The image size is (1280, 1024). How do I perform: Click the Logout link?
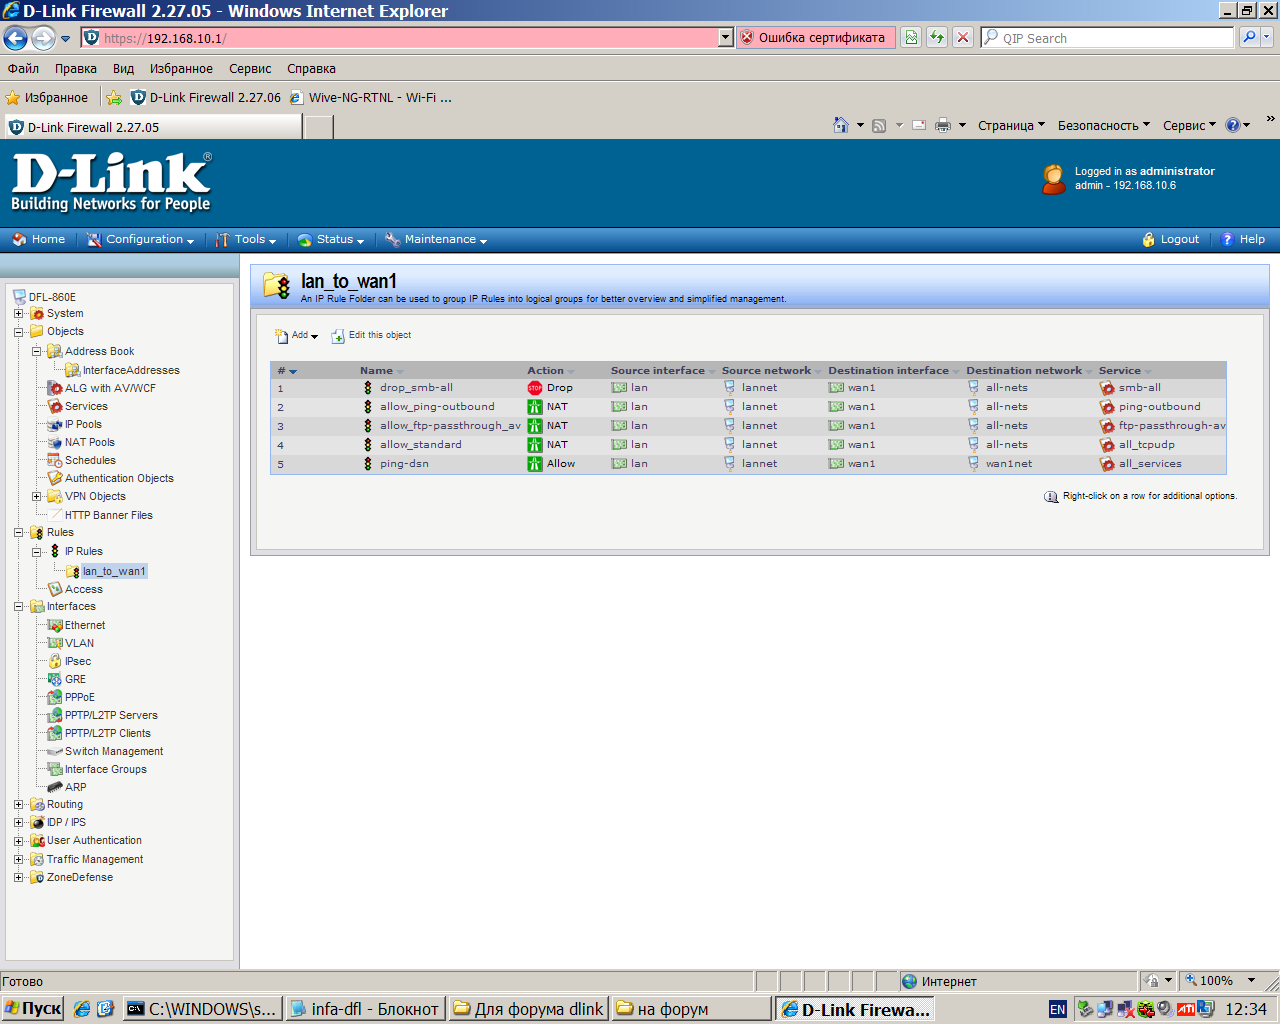(x=1170, y=240)
